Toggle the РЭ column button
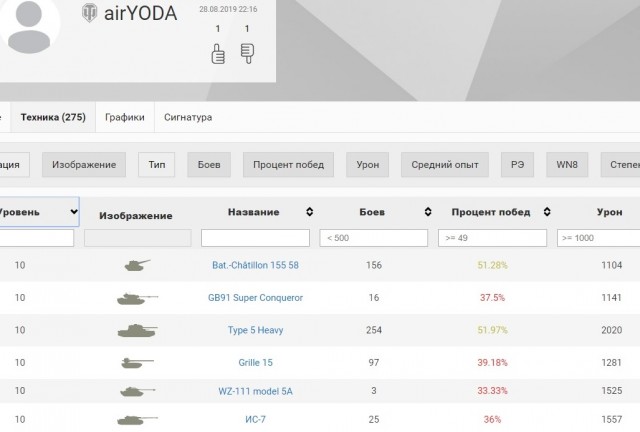 (x=517, y=165)
